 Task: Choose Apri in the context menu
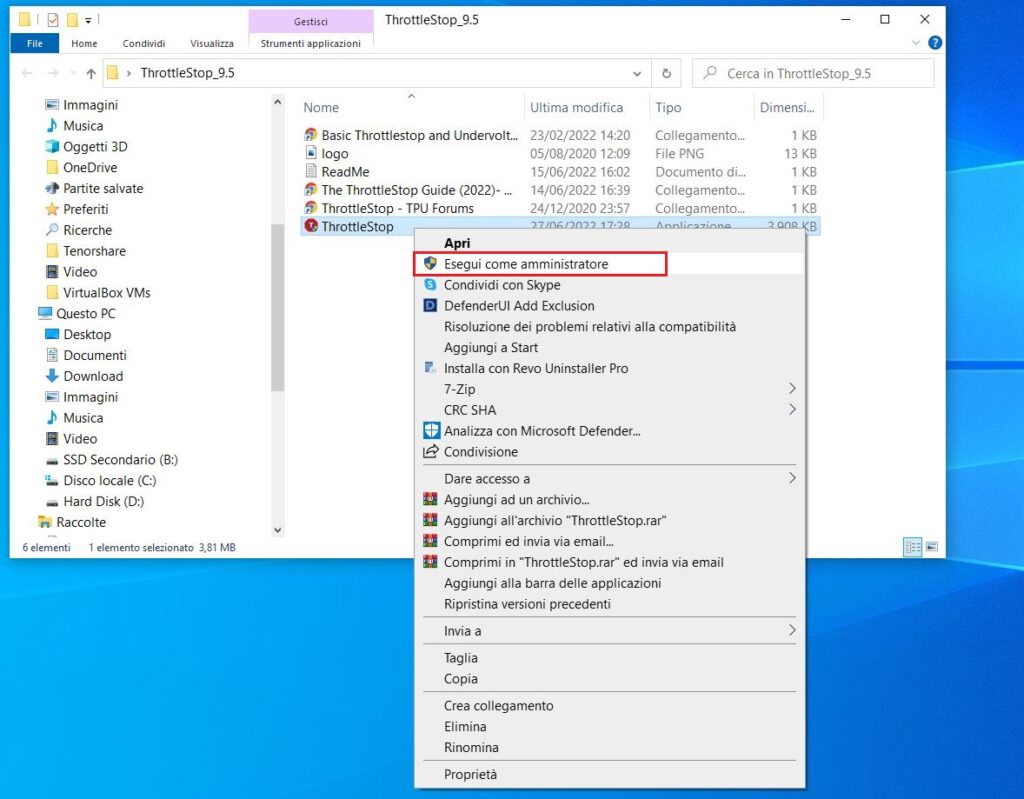tap(456, 242)
